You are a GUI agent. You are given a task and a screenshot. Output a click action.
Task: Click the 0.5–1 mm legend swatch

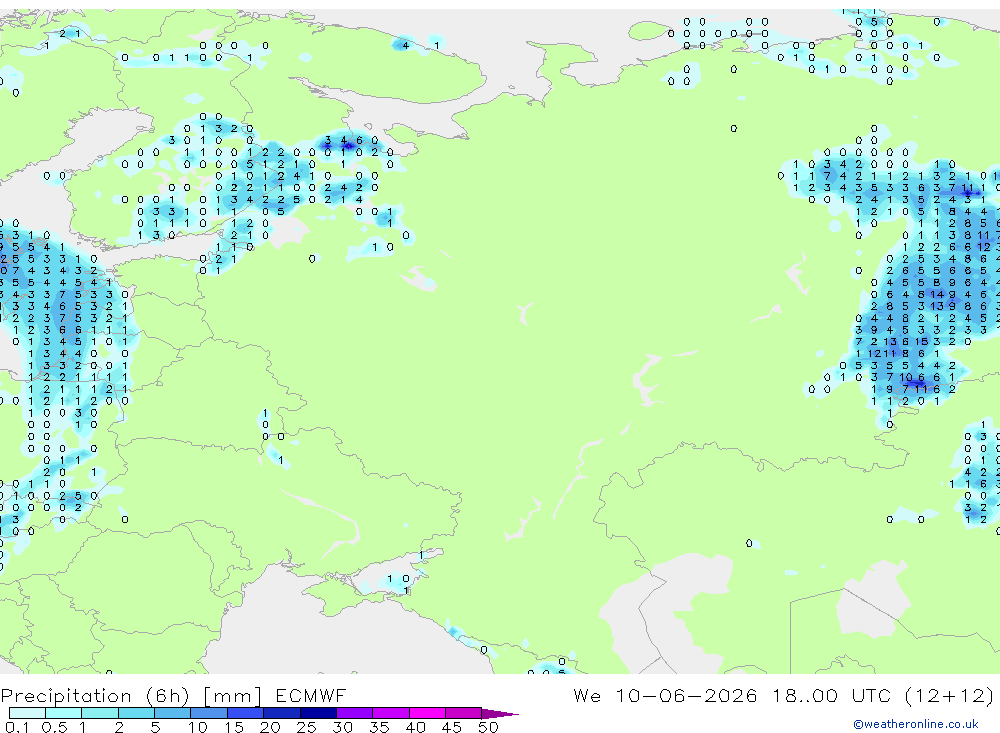63,713
